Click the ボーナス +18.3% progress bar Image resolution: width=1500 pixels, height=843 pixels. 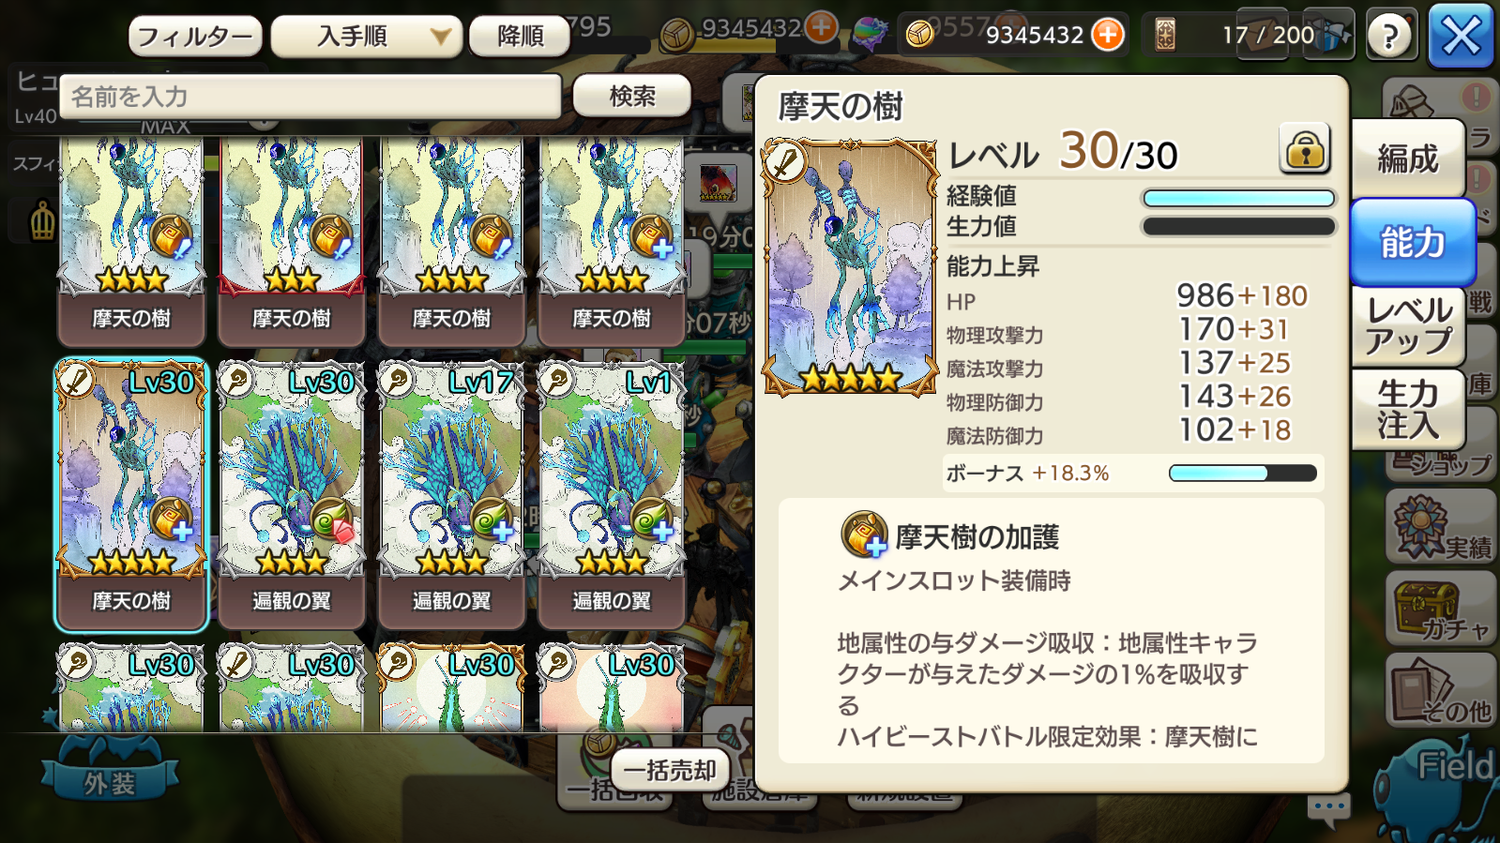1243,473
